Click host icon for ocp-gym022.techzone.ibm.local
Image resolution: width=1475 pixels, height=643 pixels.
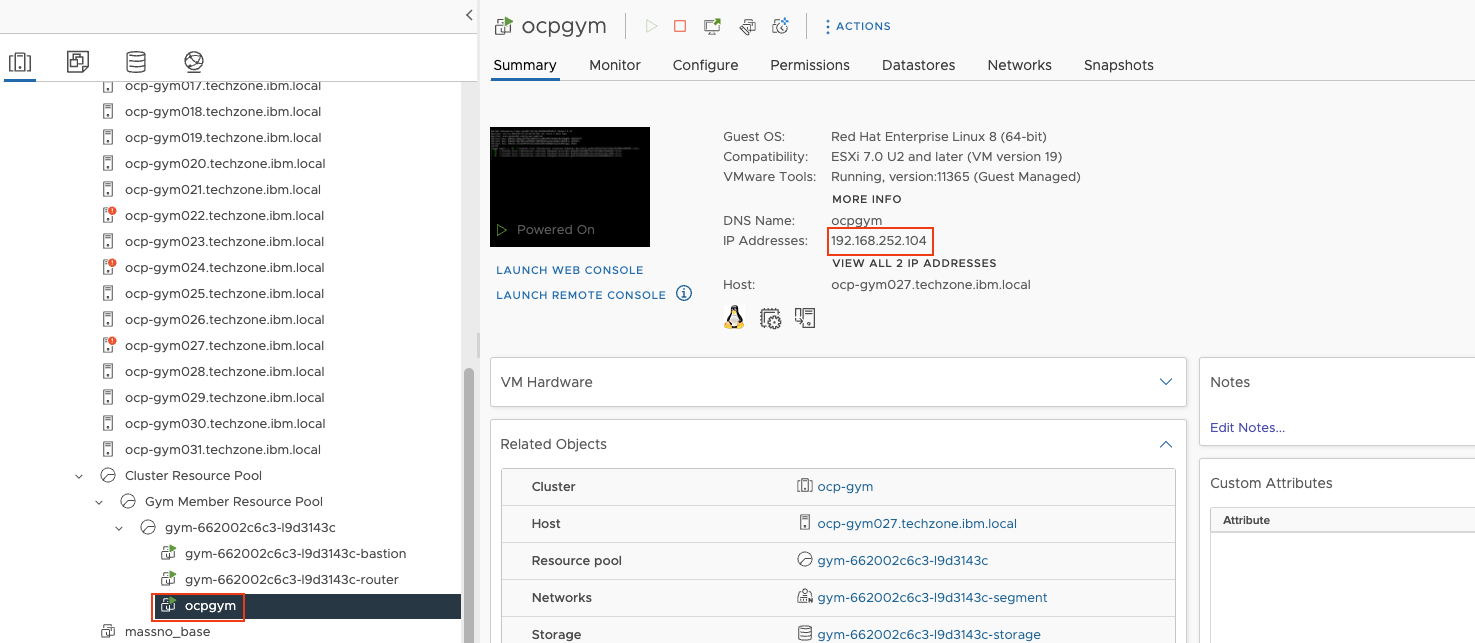click(109, 215)
